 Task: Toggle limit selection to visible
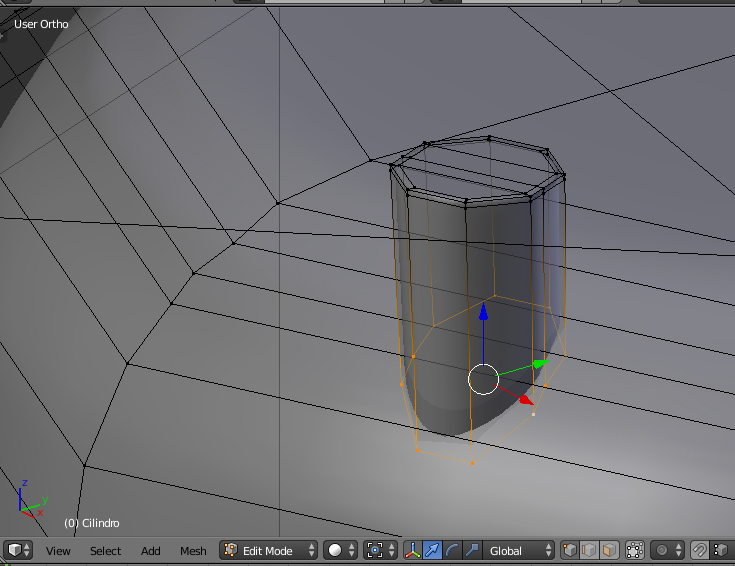coord(634,550)
